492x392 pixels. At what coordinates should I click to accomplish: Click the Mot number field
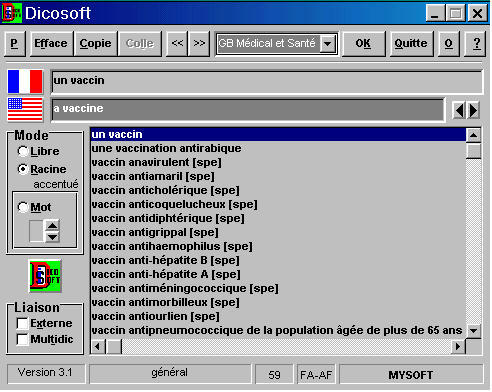tap(37, 231)
